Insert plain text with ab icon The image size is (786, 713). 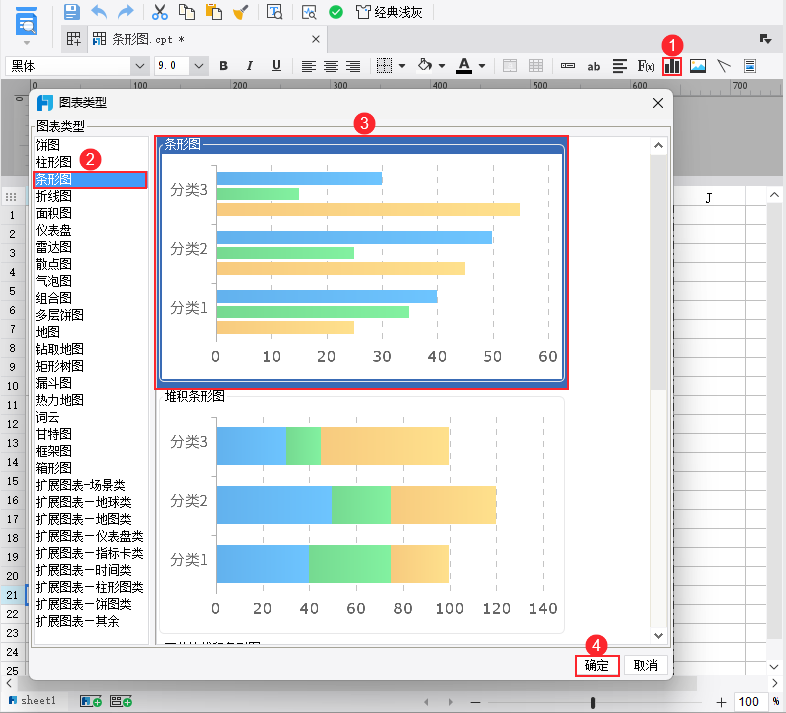[x=594, y=66]
